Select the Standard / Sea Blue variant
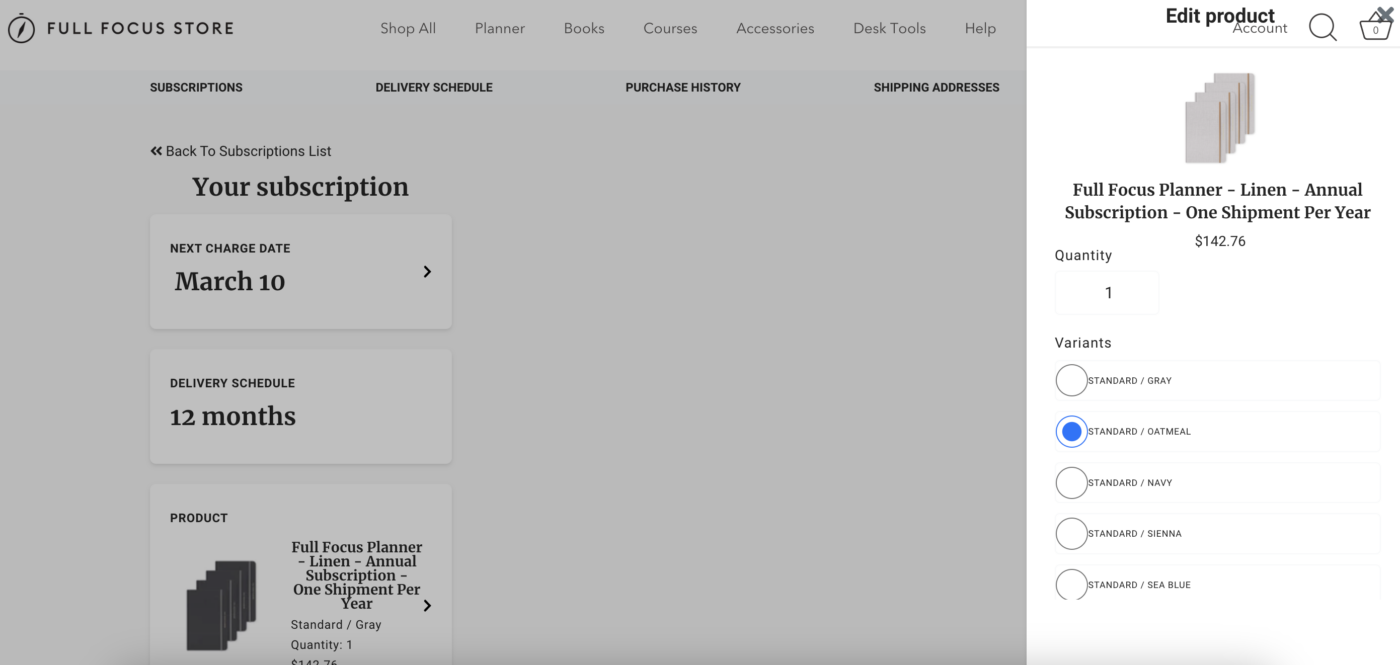Viewport: 1400px width, 665px height. (x=1071, y=584)
